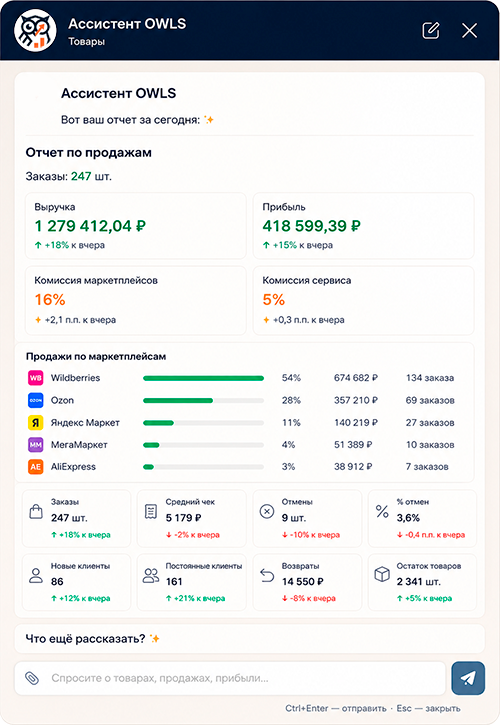Click the cancel circle icon in Отмены card

click(267, 511)
